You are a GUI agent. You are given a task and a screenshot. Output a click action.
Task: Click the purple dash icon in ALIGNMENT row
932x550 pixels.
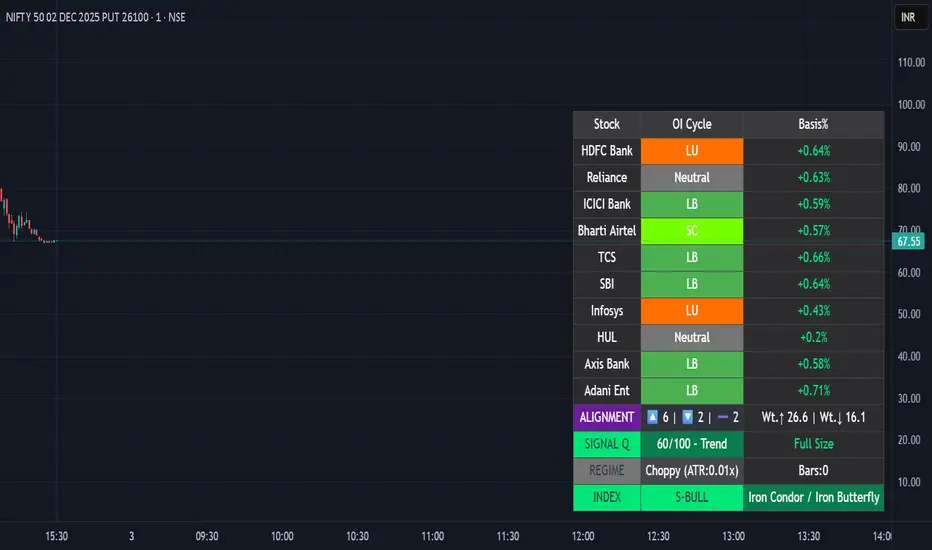(724, 417)
